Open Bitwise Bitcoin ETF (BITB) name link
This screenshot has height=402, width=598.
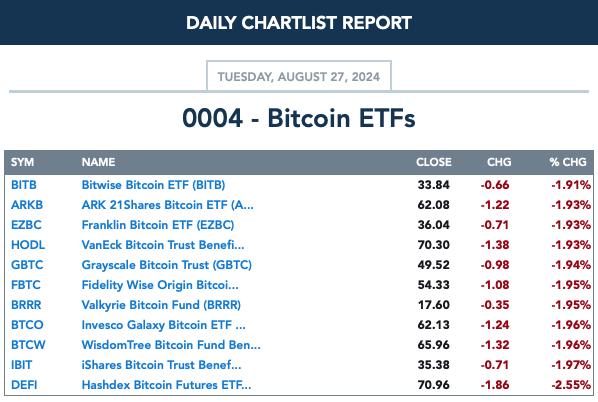click(153, 185)
